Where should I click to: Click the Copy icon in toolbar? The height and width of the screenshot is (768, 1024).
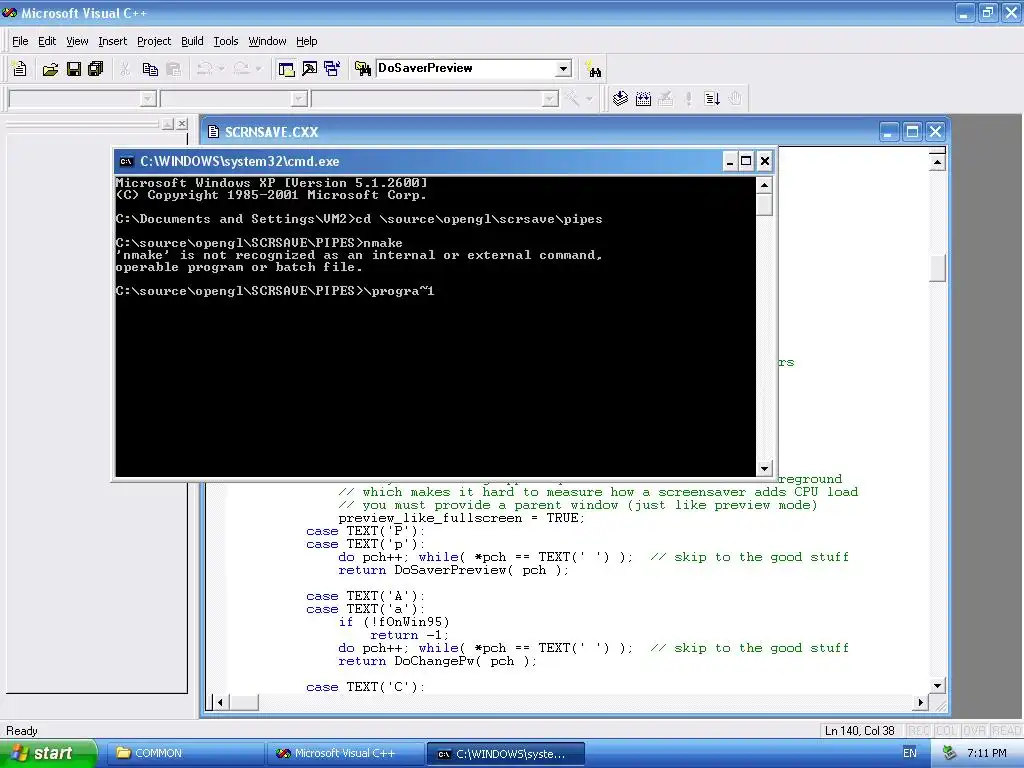pos(150,69)
